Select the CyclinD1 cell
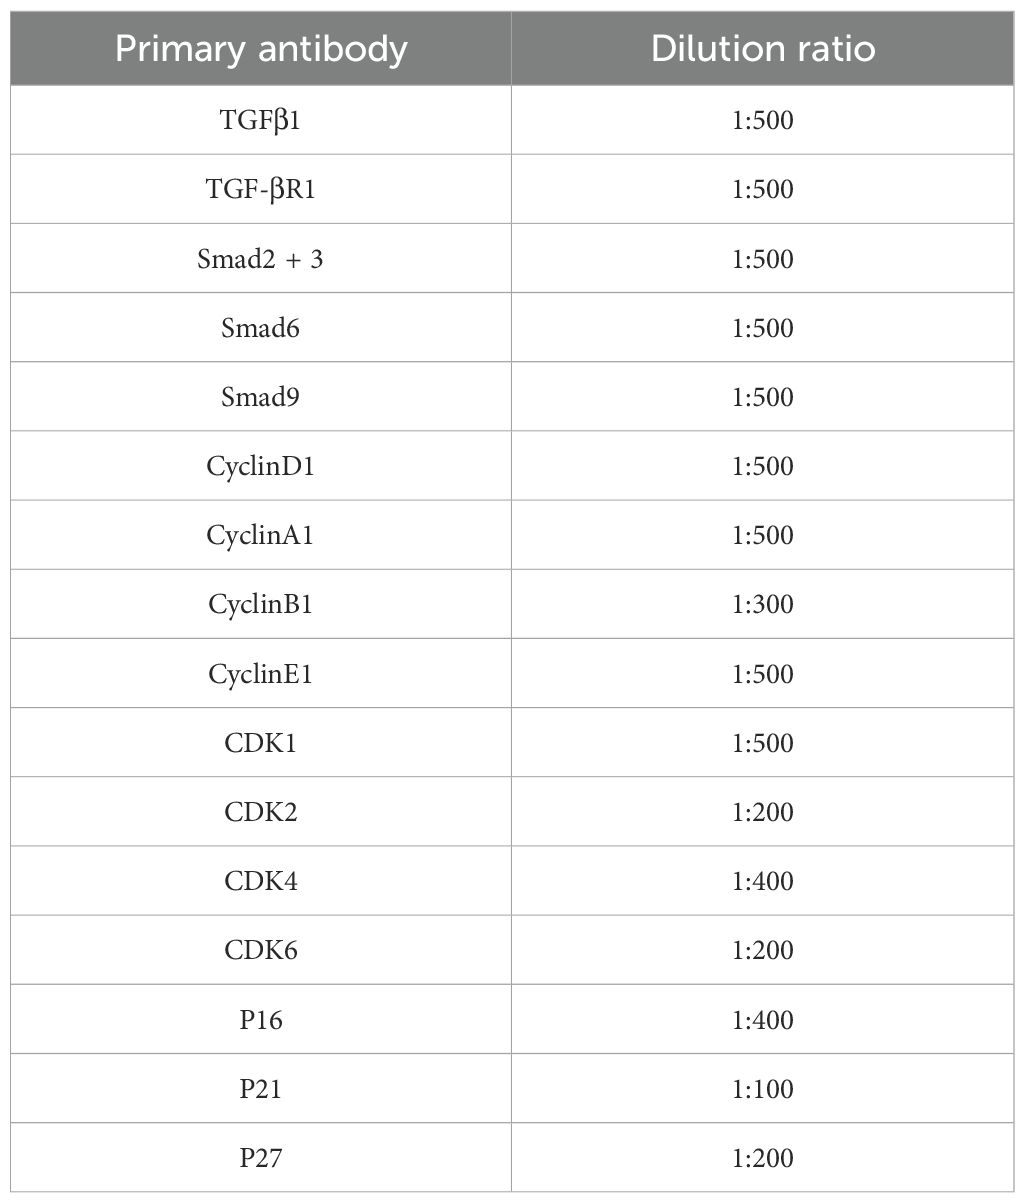The width and height of the screenshot is (1025, 1203). pyautogui.click(x=261, y=466)
